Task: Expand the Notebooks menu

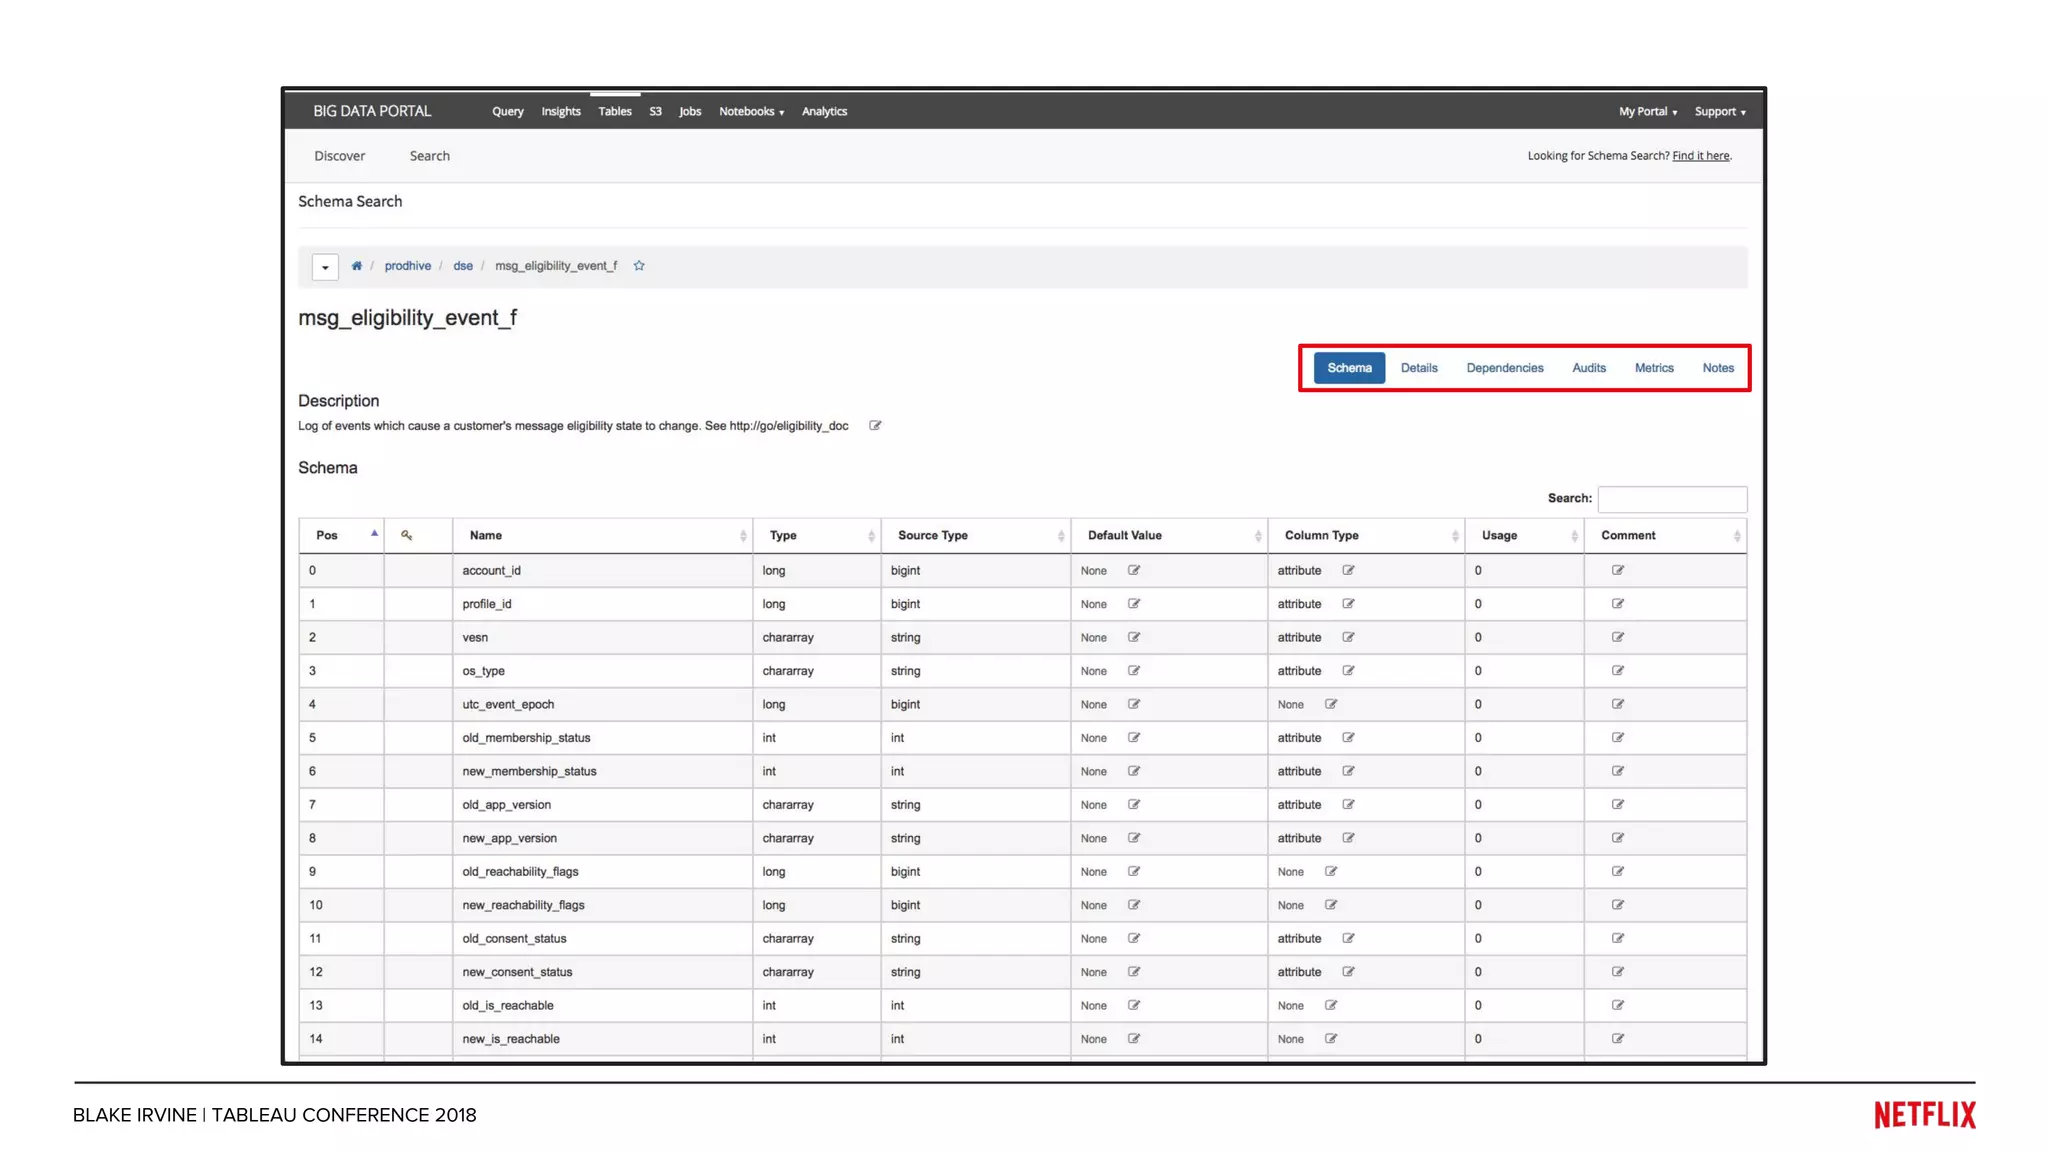Action: point(751,112)
